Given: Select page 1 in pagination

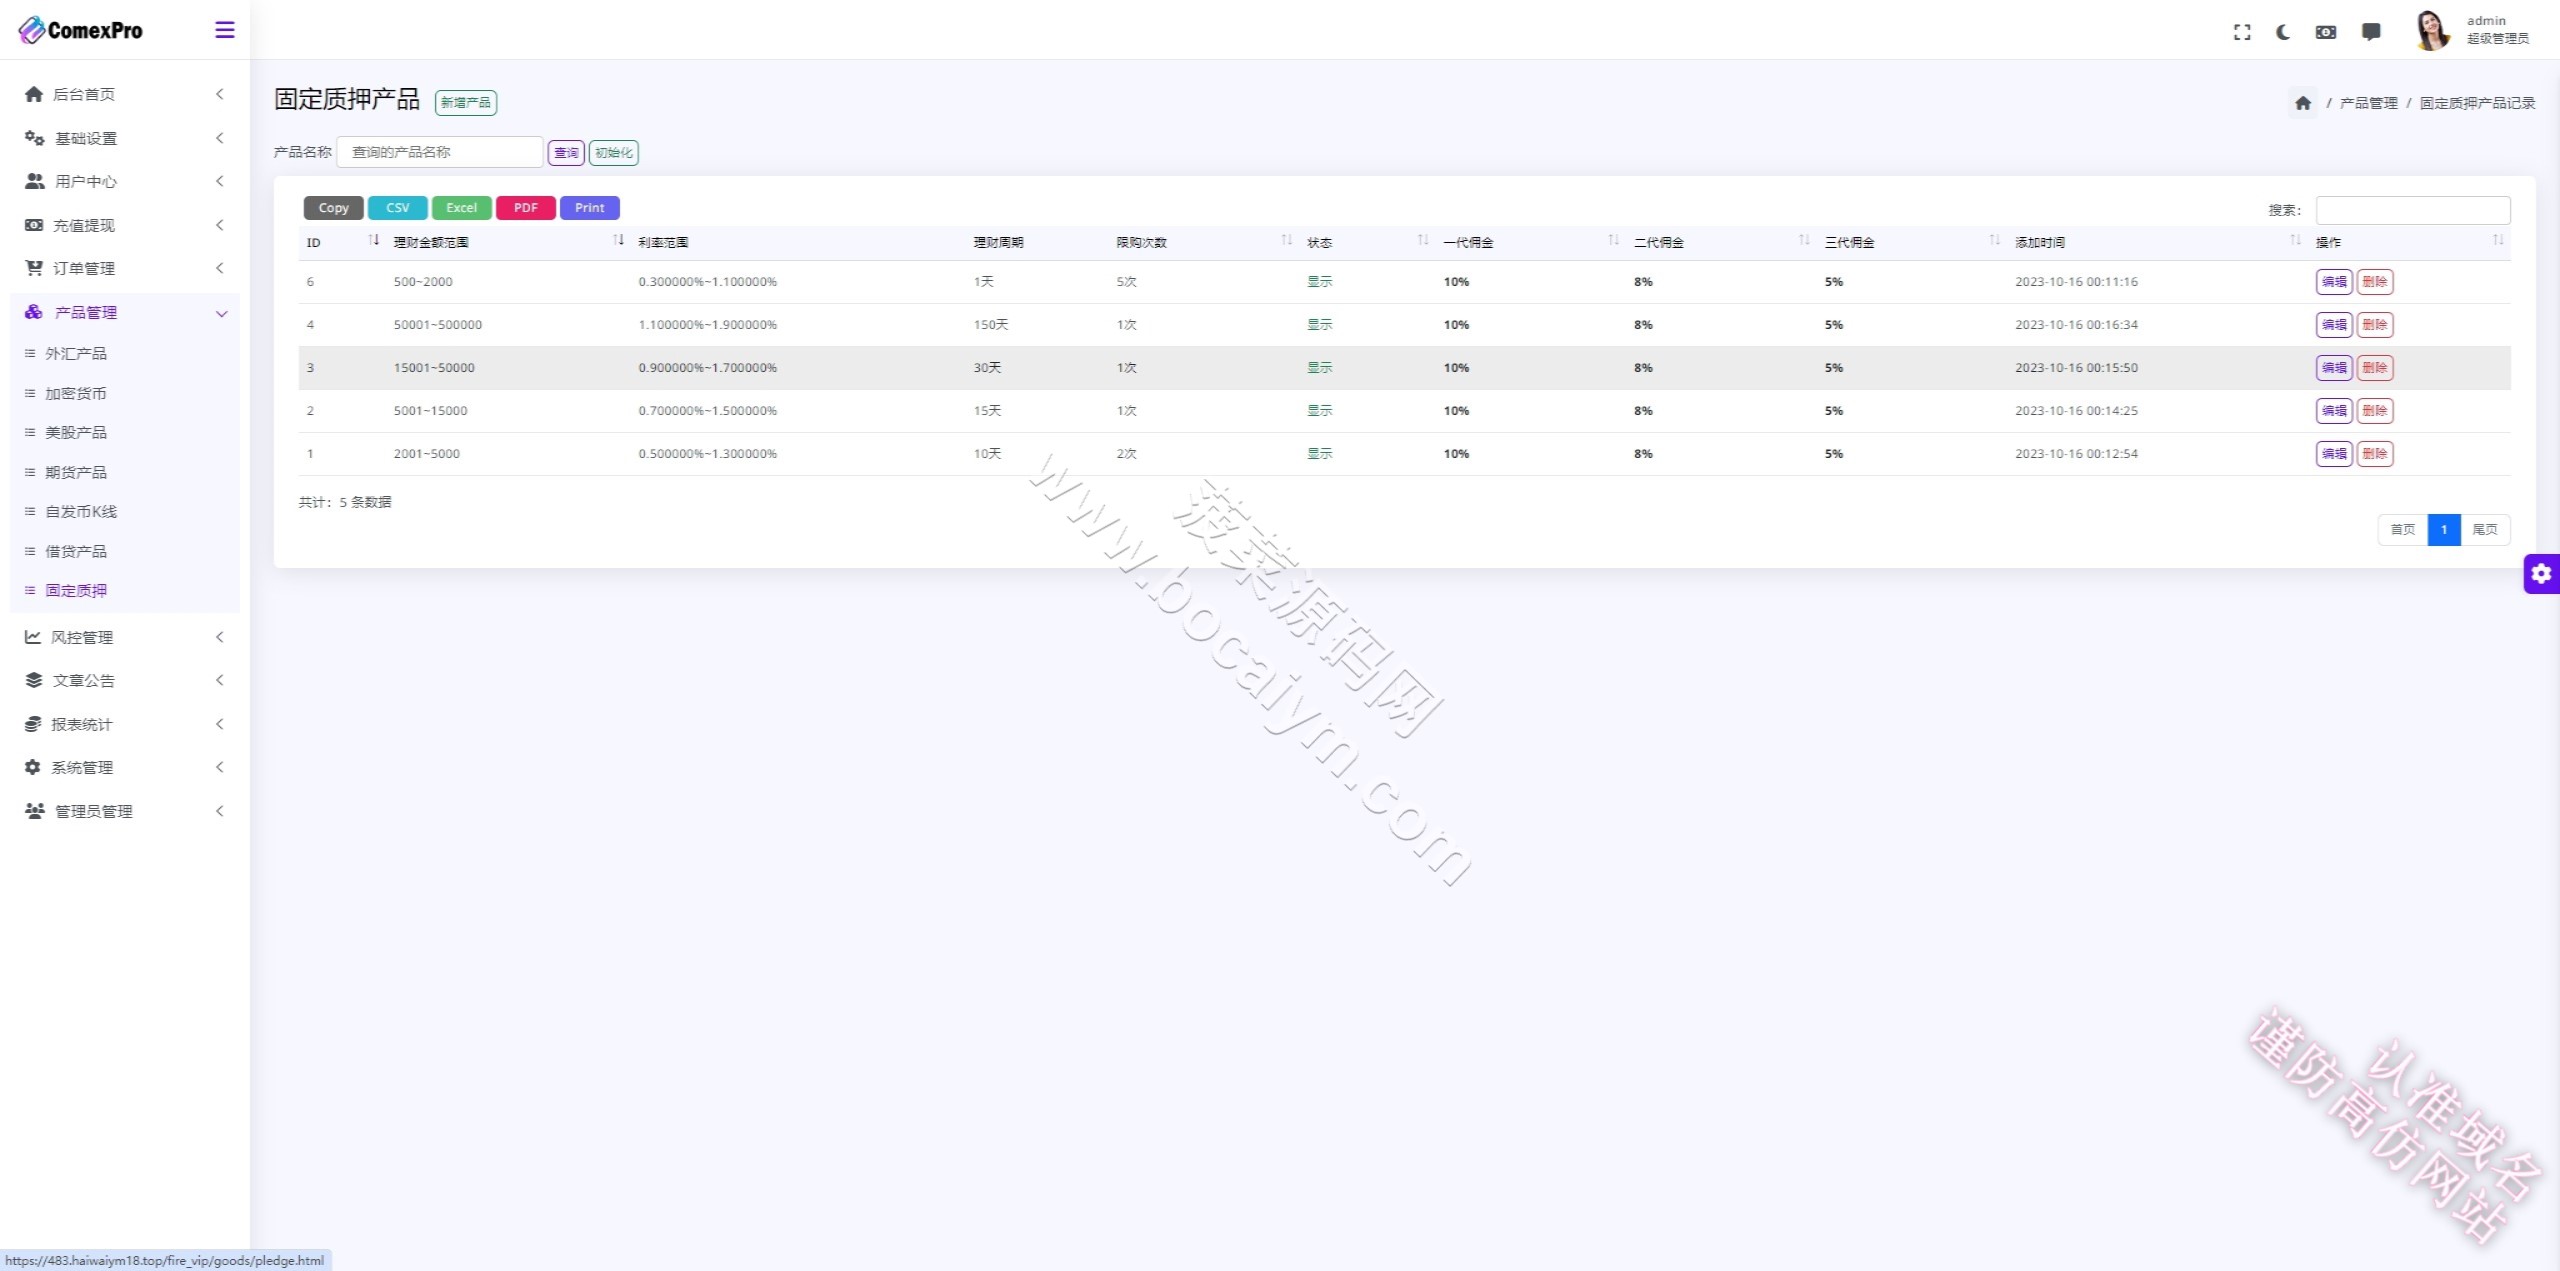Looking at the screenshot, I should pos(2444,529).
